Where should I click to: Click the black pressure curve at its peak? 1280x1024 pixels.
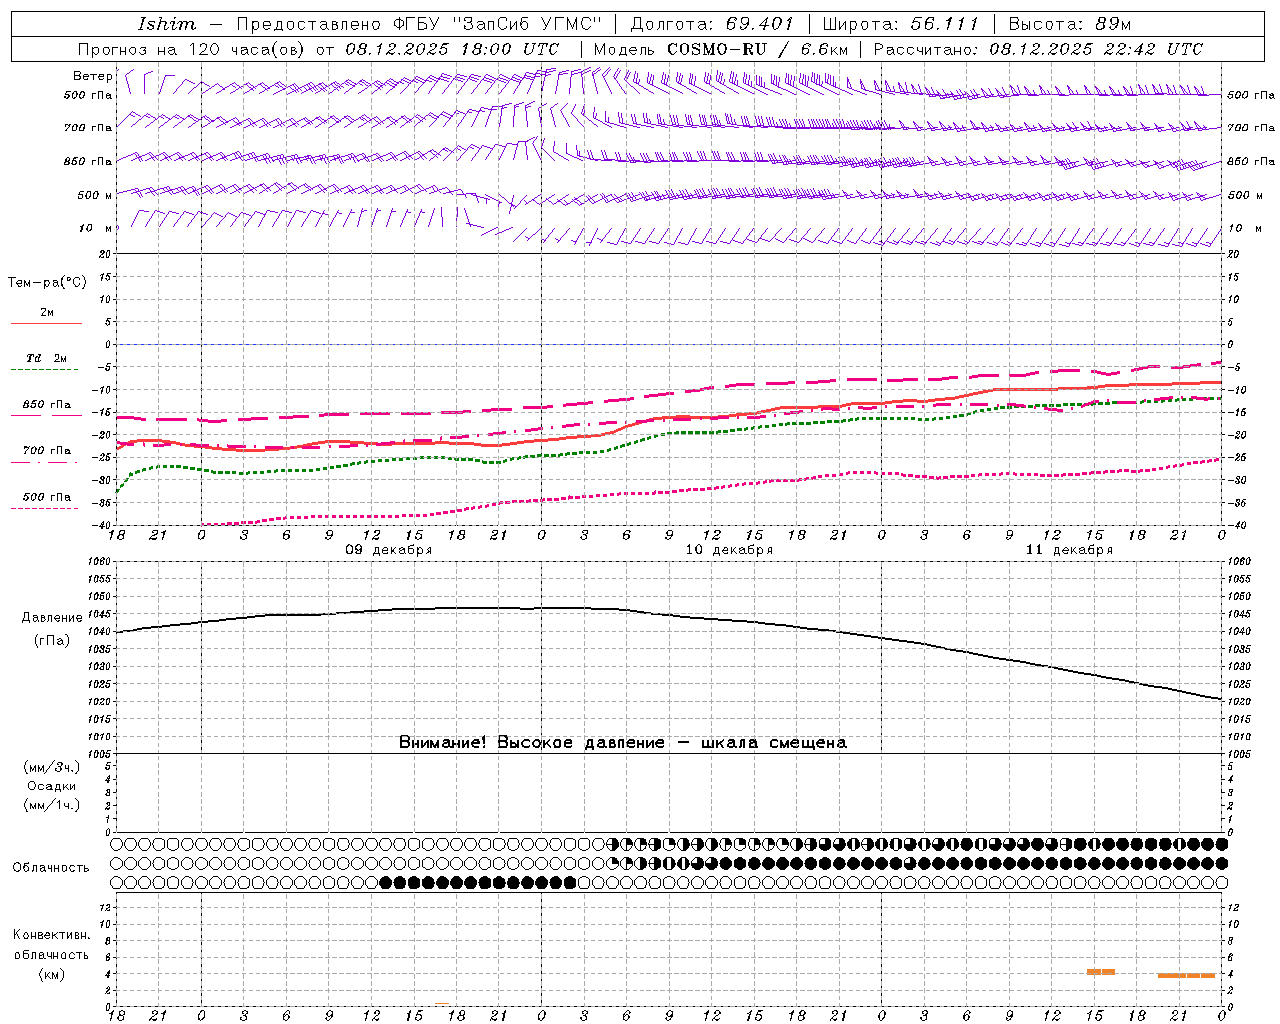click(540, 608)
